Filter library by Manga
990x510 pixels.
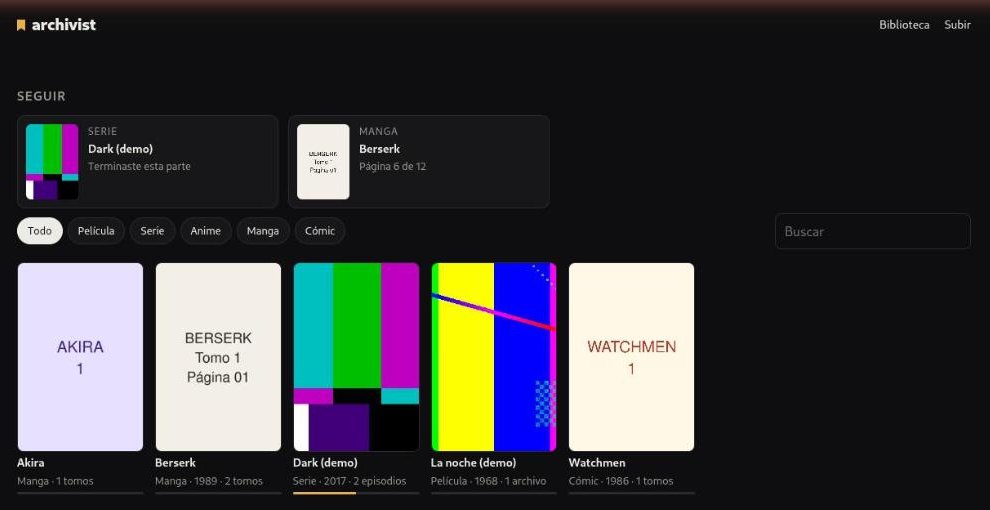tap(263, 231)
